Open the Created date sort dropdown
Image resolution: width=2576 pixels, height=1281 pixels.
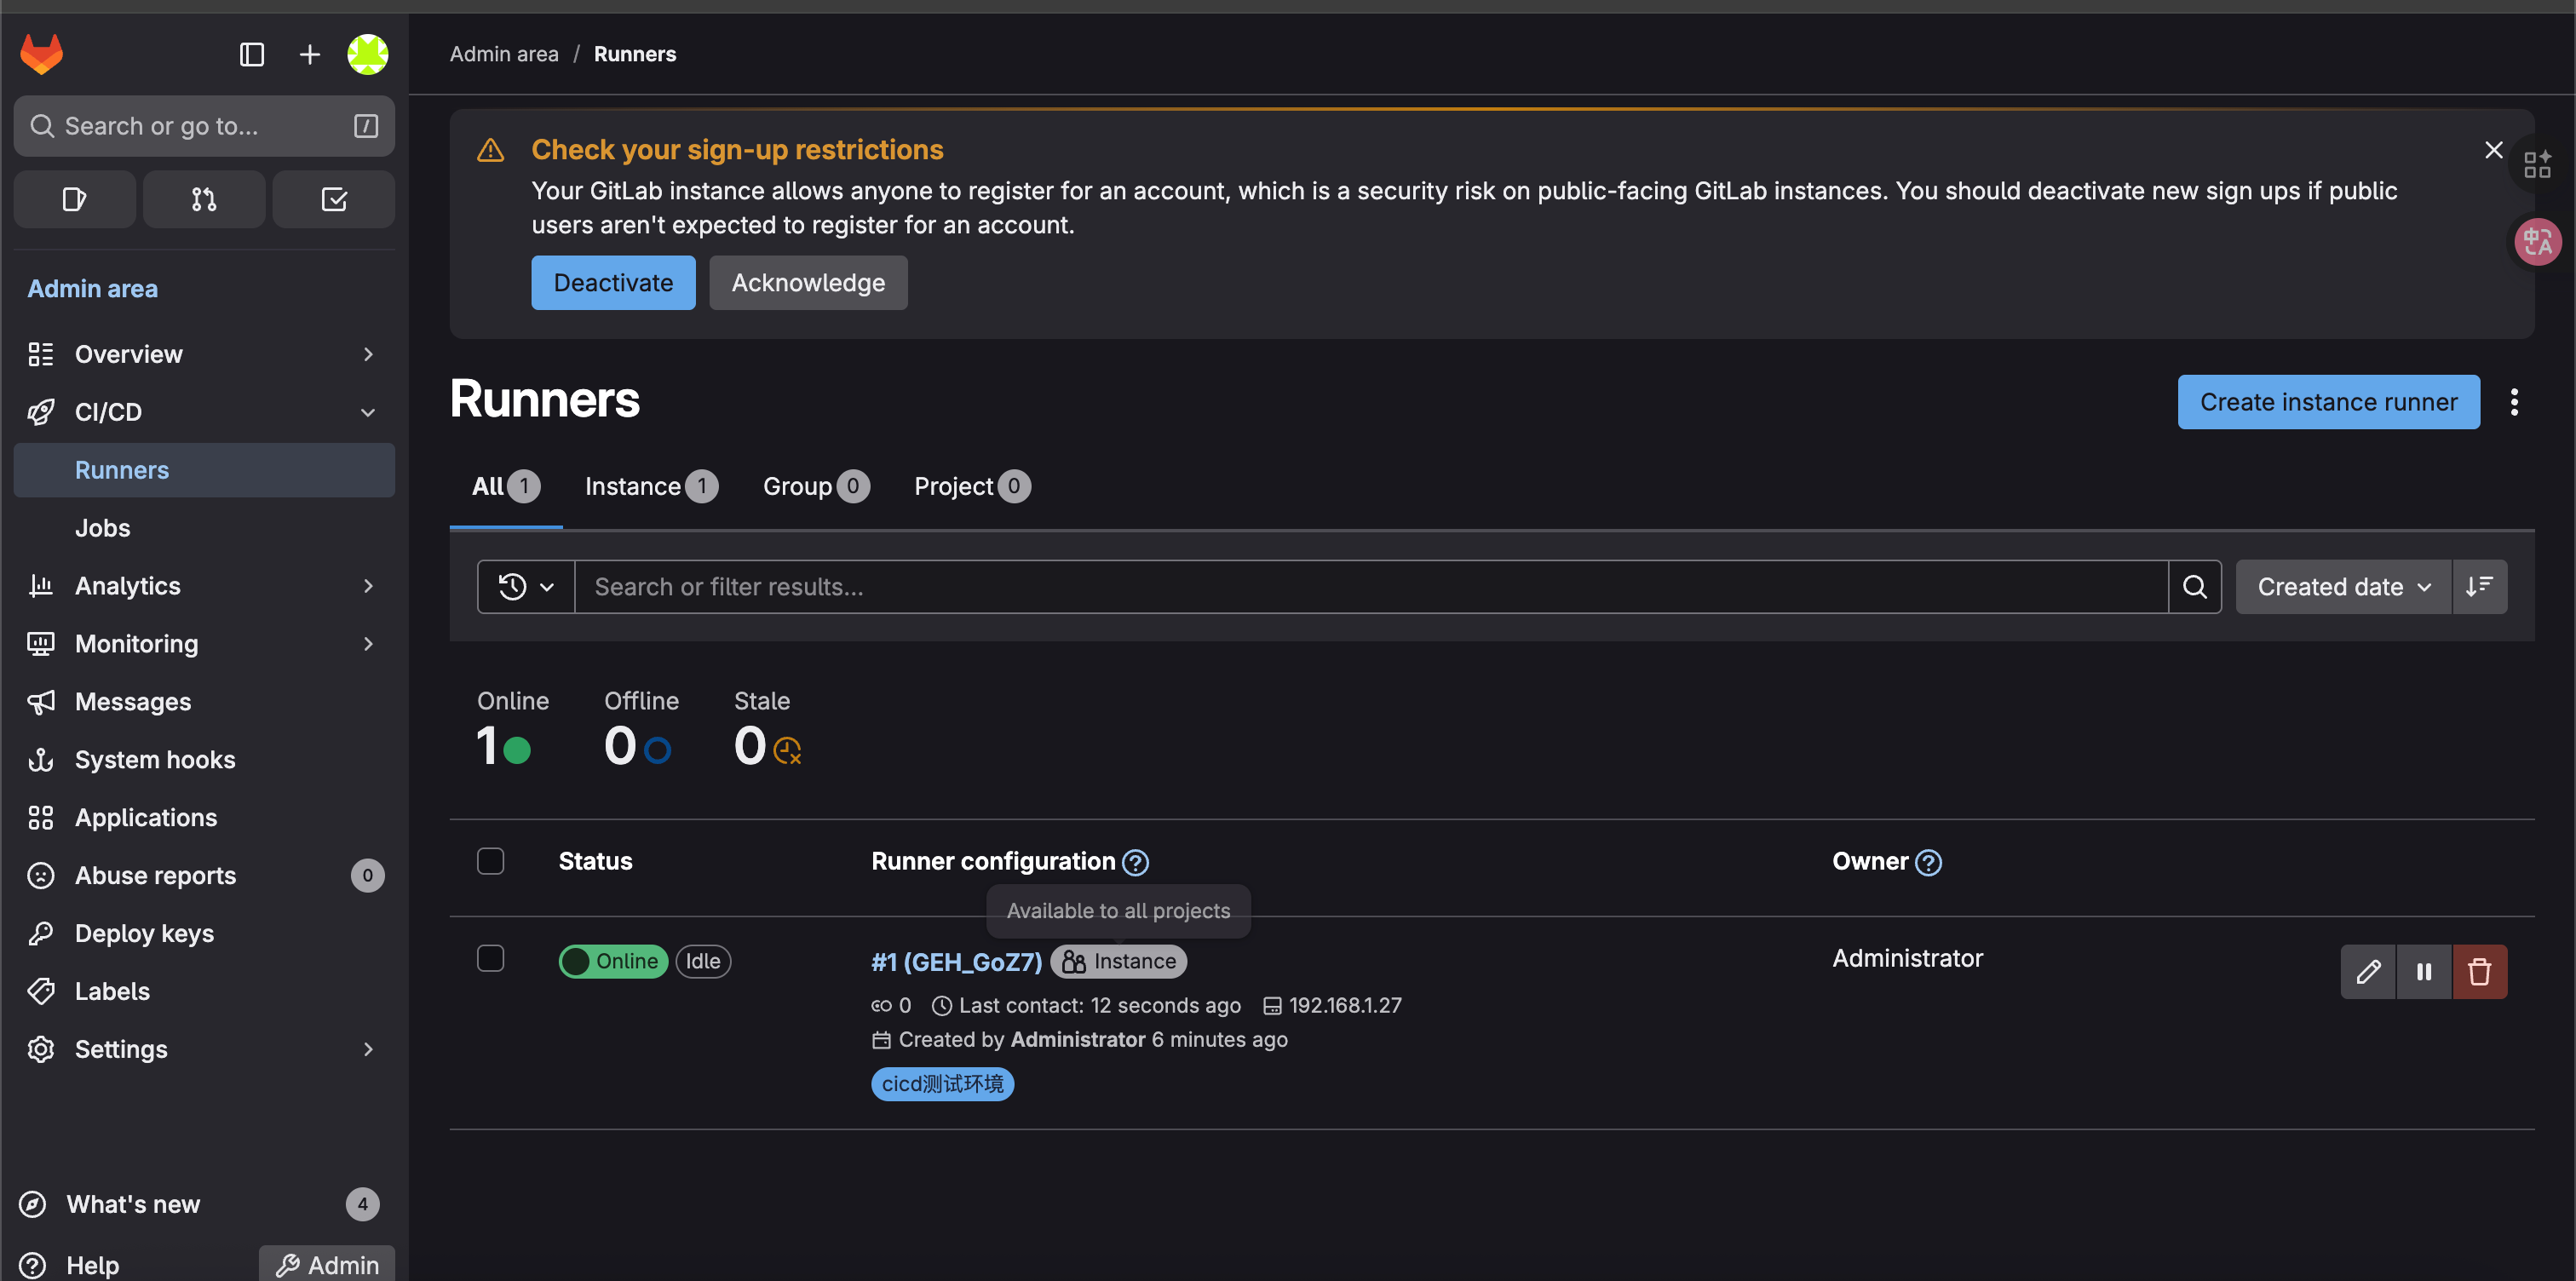click(x=2342, y=586)
